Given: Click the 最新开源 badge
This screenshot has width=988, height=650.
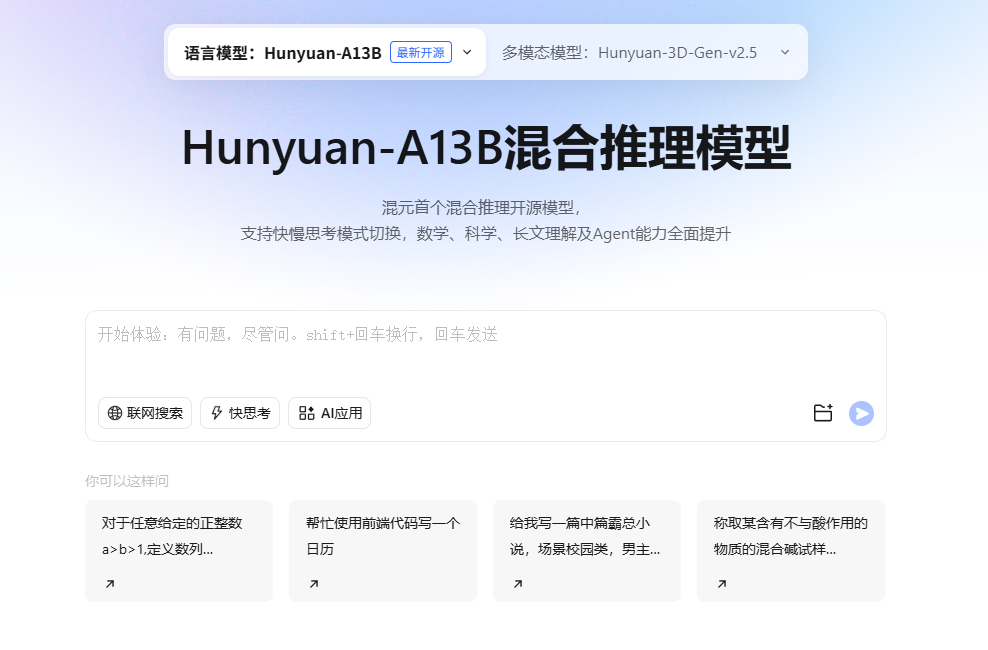Looking at the screenshot, I should [x=421, y=52].
